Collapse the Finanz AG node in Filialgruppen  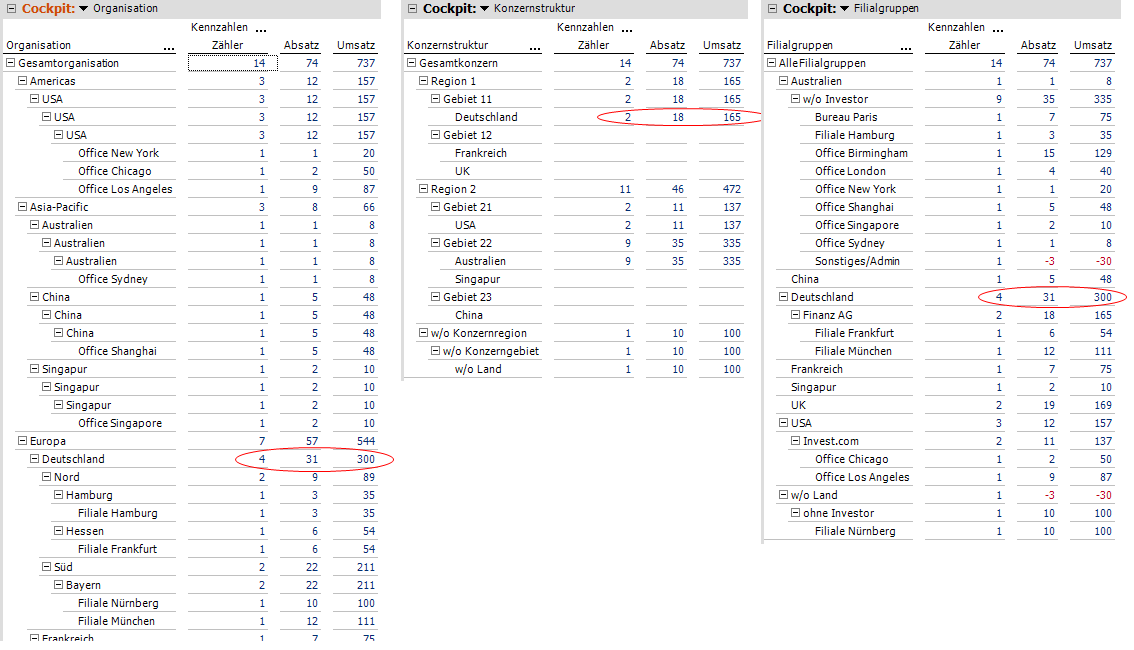pyautogui.click(x=795, y=315)
